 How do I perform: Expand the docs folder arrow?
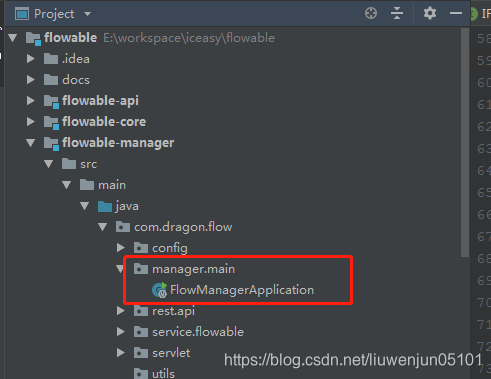point(31,80)
